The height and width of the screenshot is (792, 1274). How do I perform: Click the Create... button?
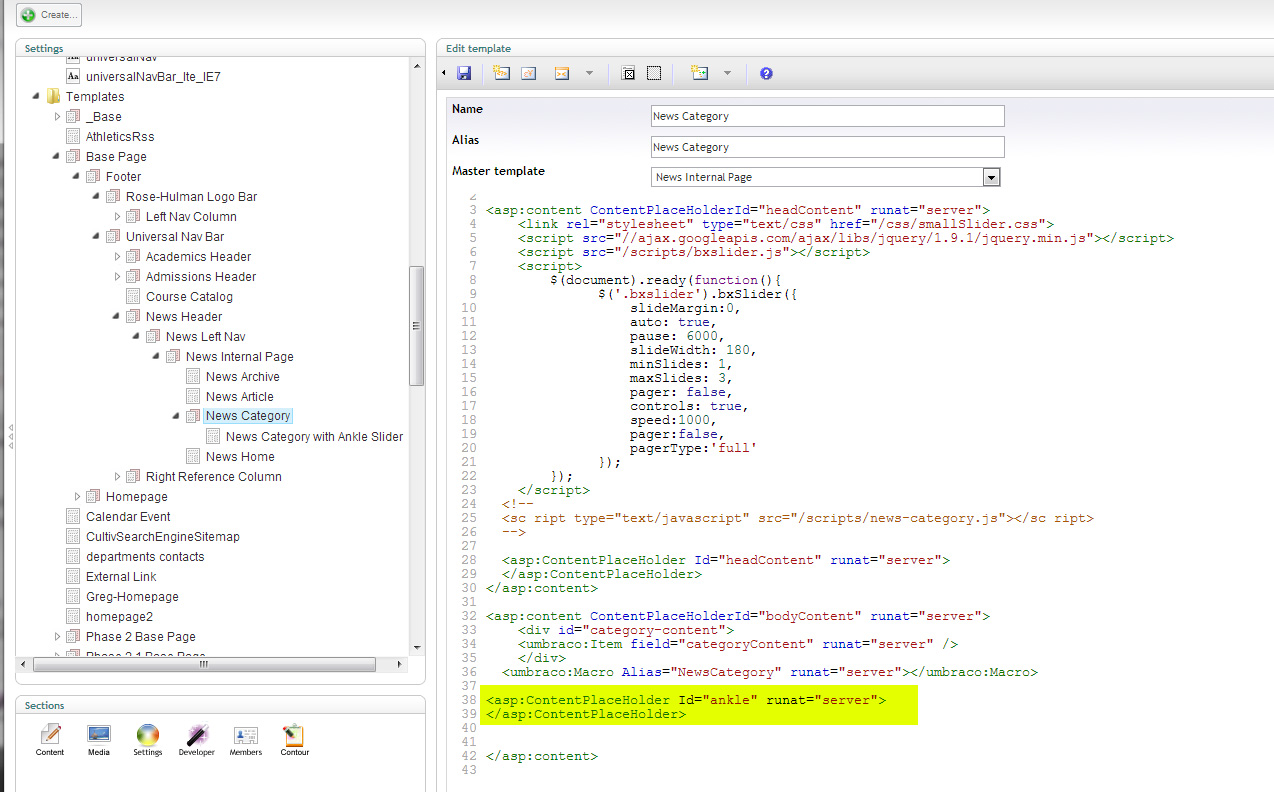pos(49,15)
